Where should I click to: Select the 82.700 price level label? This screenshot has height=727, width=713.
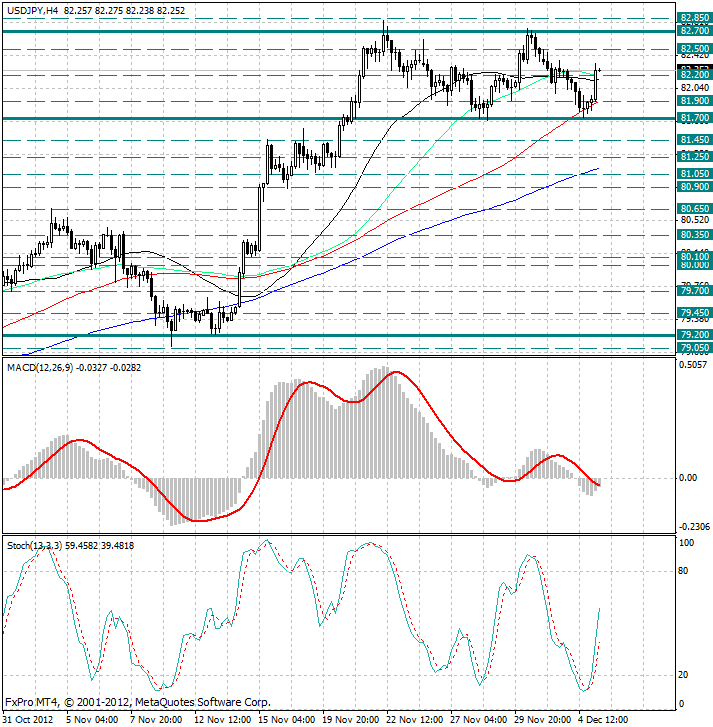(x=694, y=31)
